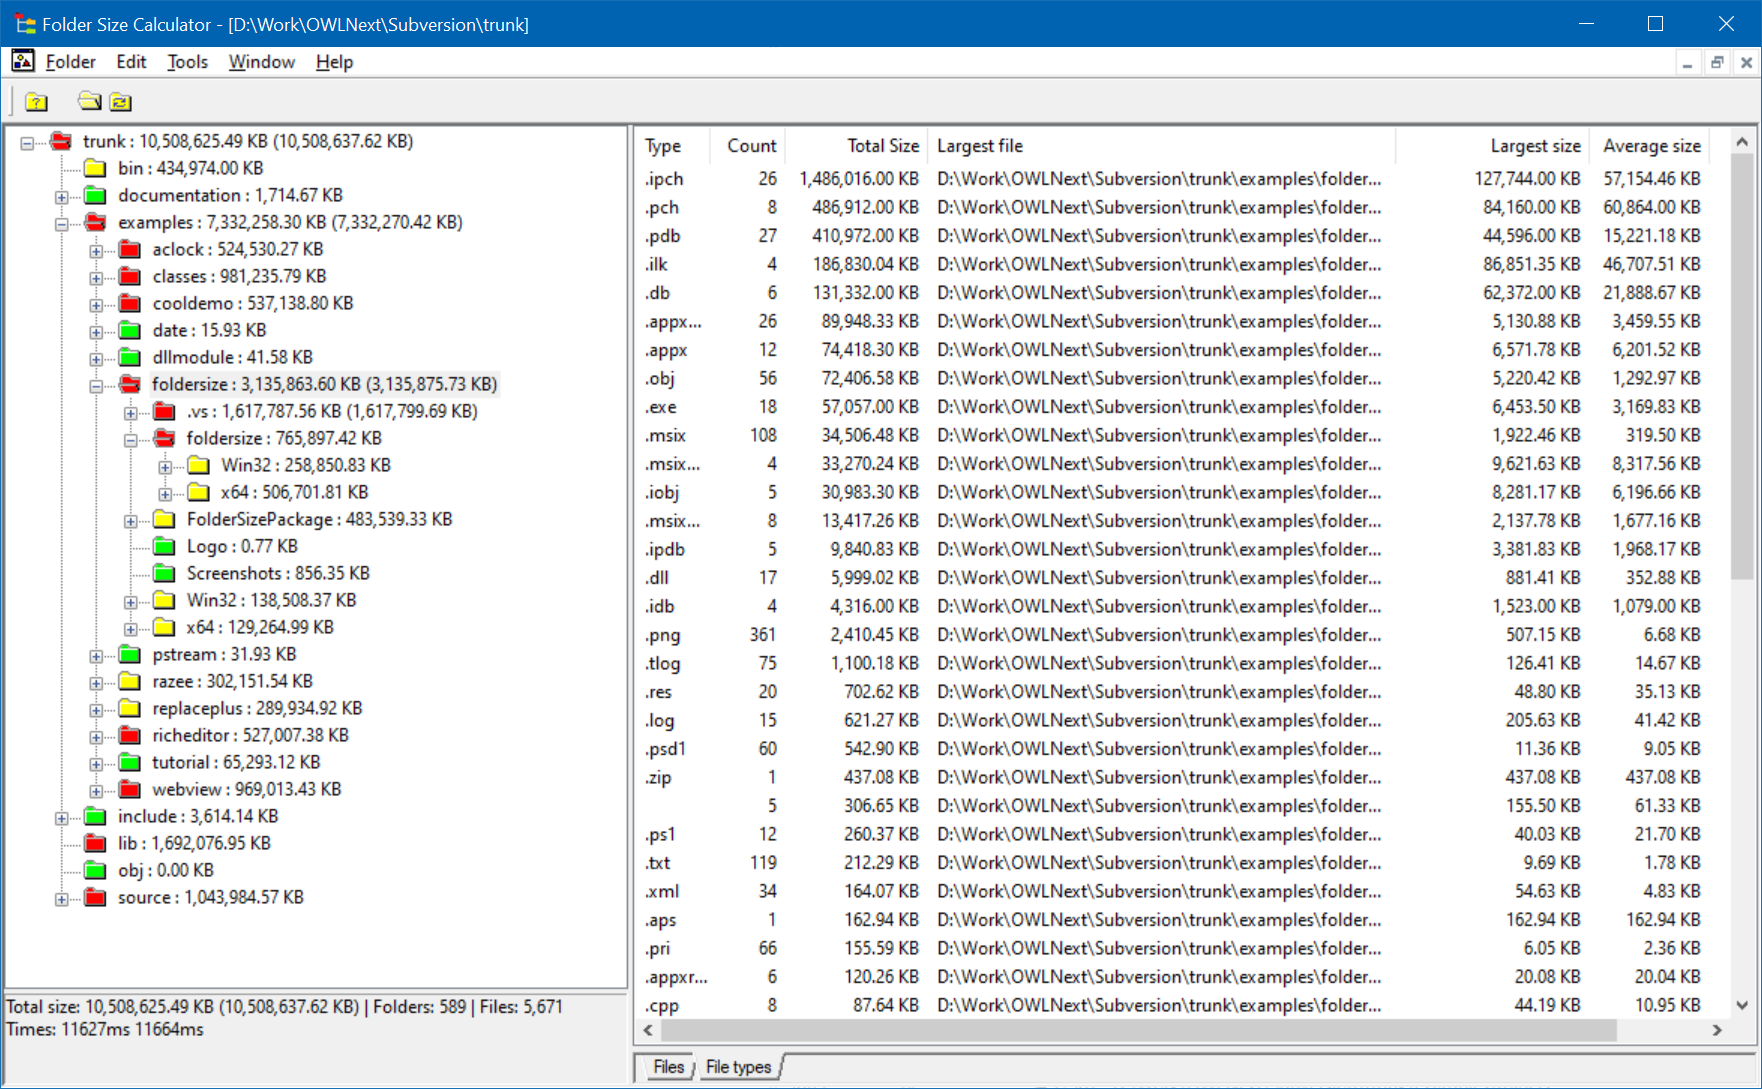Click the green folder icon for obj
This screenshot has width=1762, height=1089.
pos(96,870)
